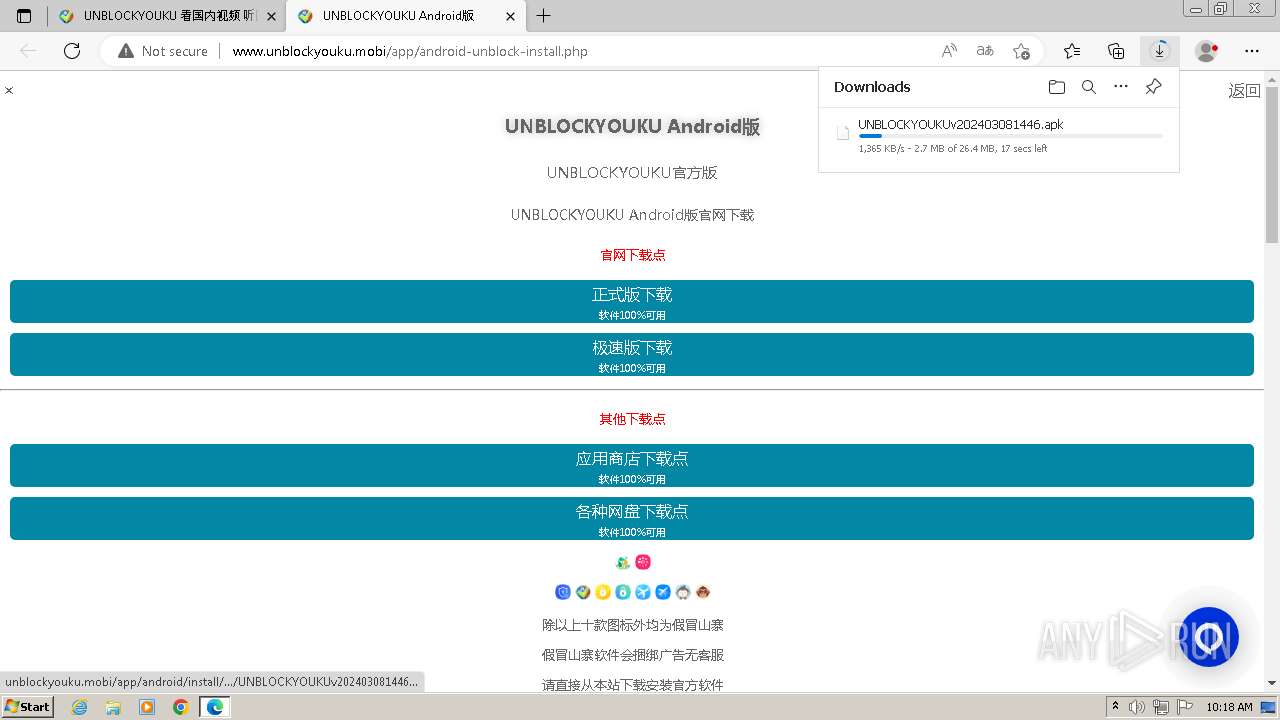Click the Downloads toolbar button

[1160, 51]
